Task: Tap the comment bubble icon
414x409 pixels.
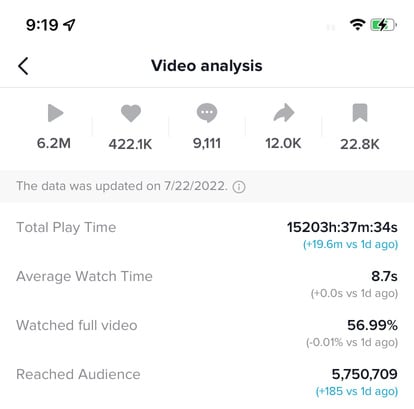Action: click(x=207, y=113)
